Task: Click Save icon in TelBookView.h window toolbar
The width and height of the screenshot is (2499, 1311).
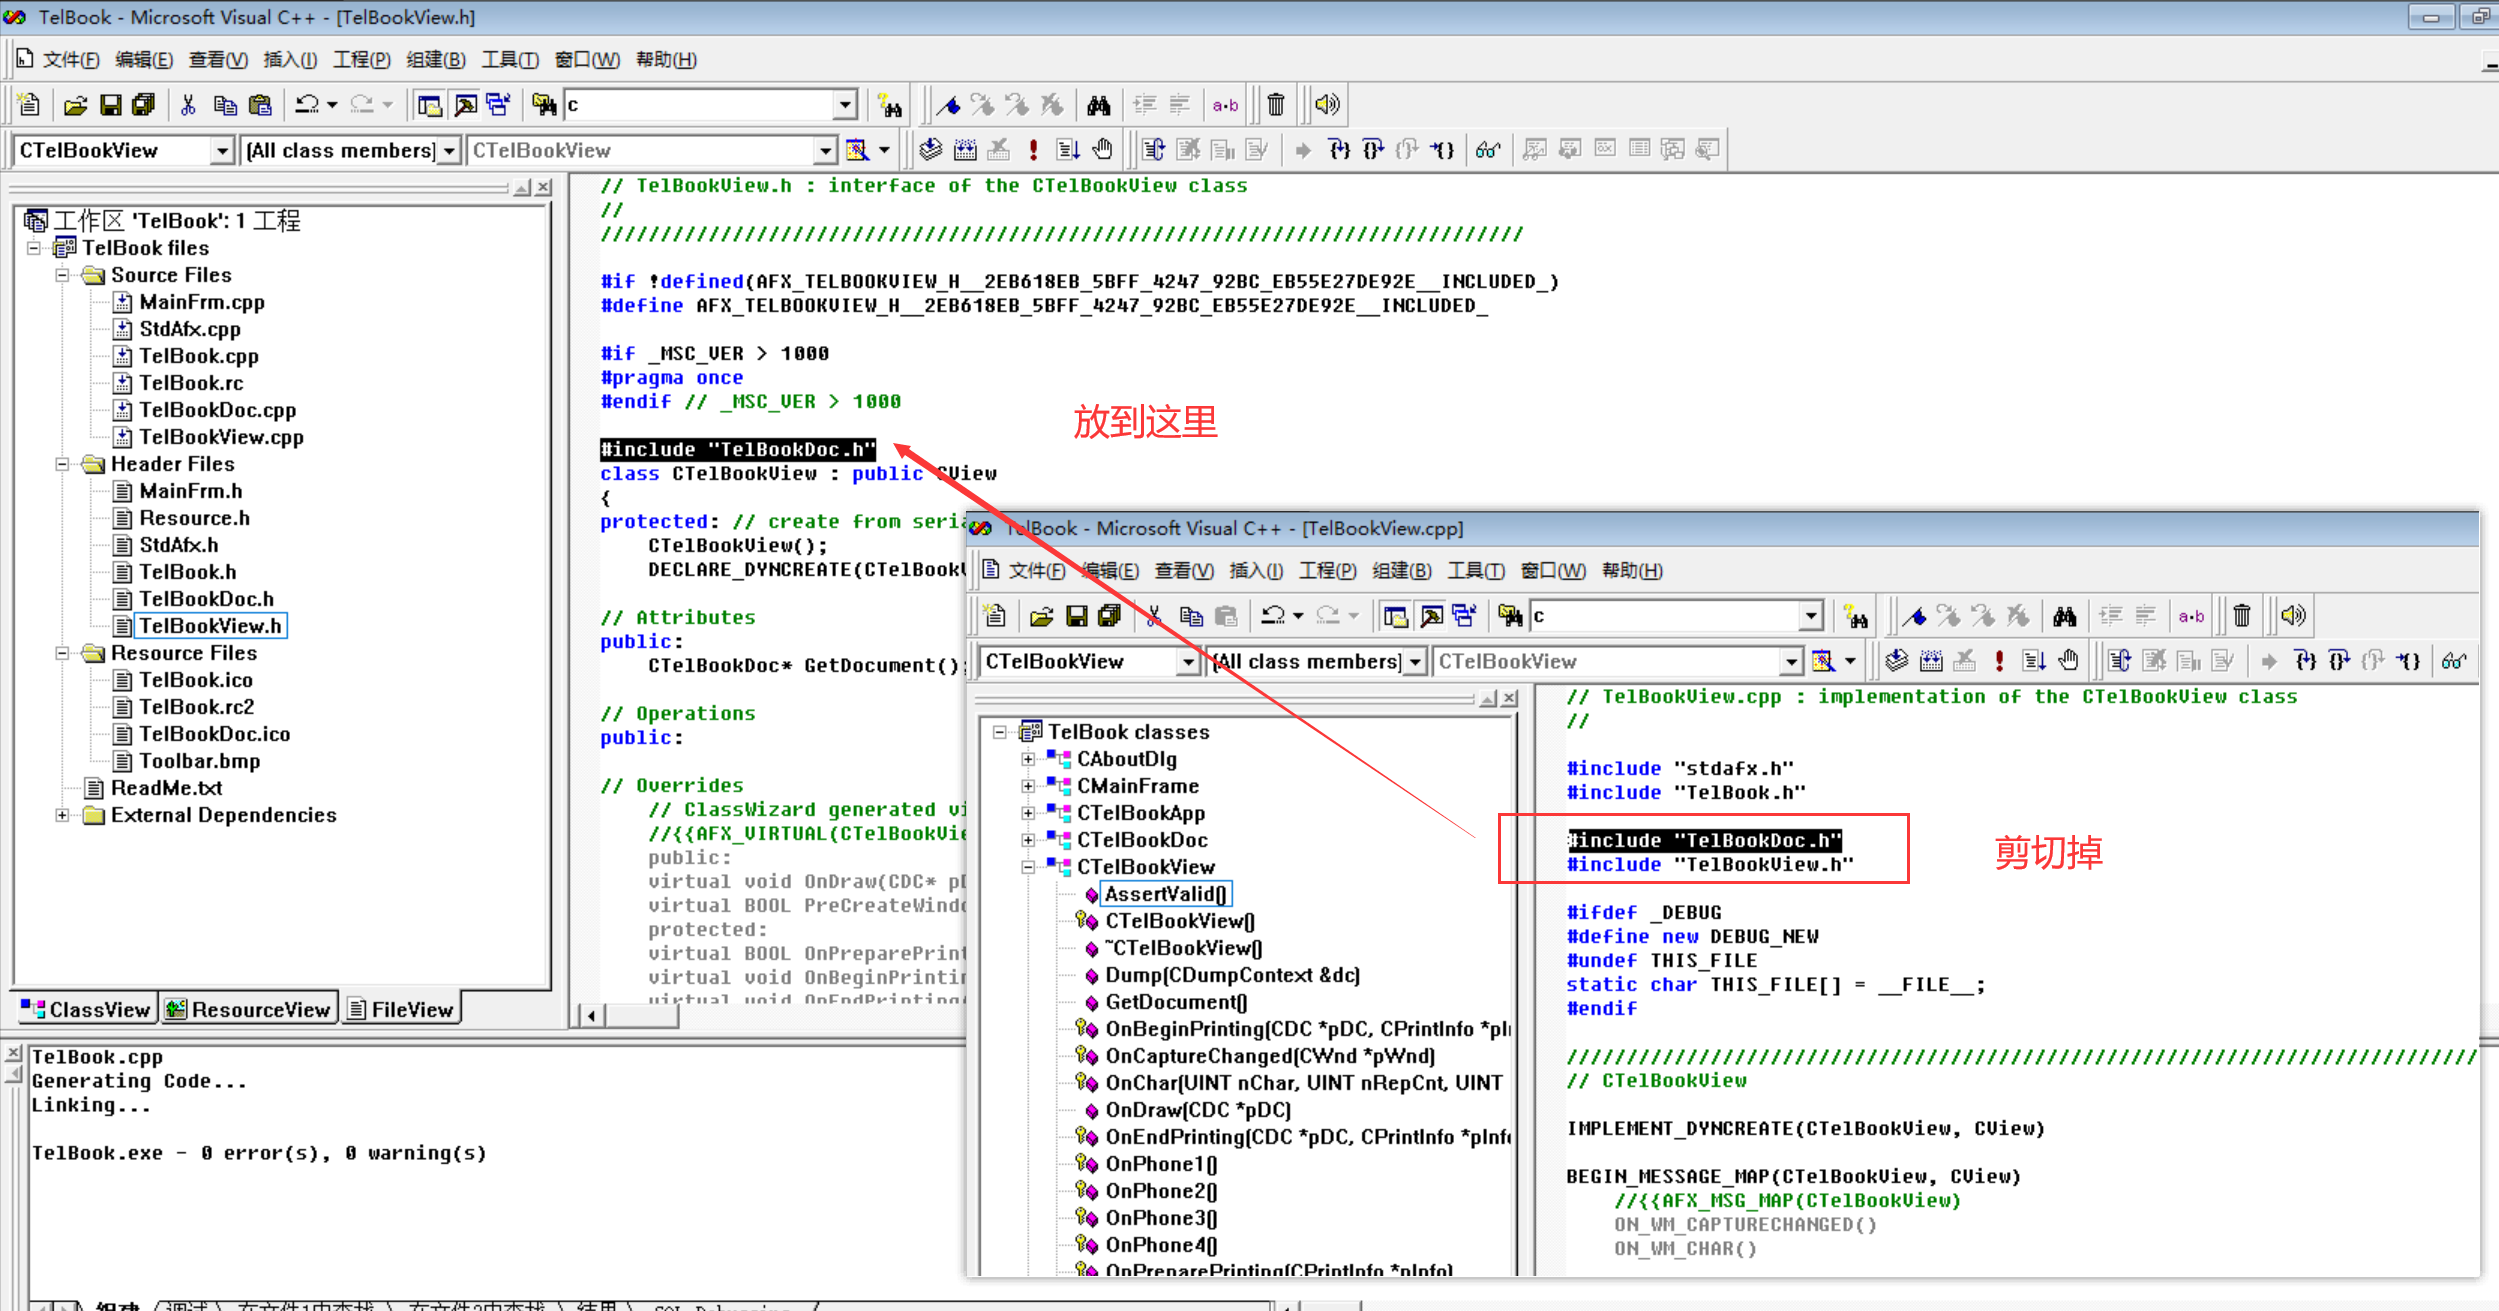Action: 110,104
